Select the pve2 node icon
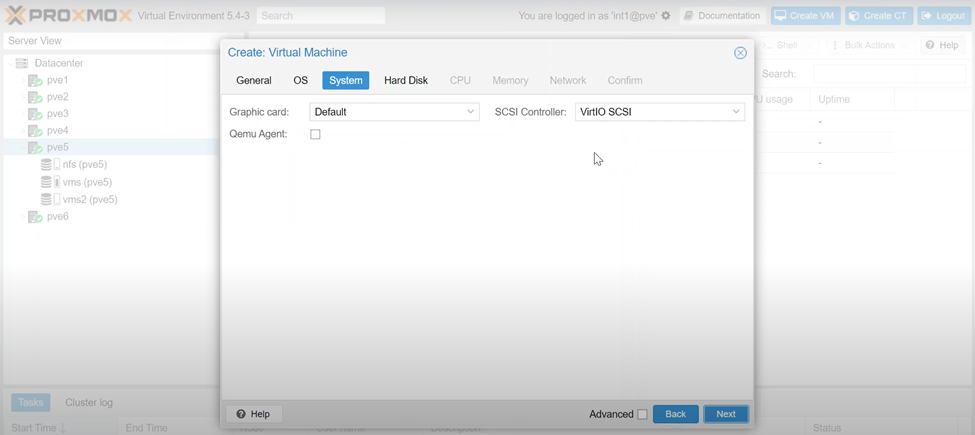This screenshot has height=435, width=975. tap(35, 97)
